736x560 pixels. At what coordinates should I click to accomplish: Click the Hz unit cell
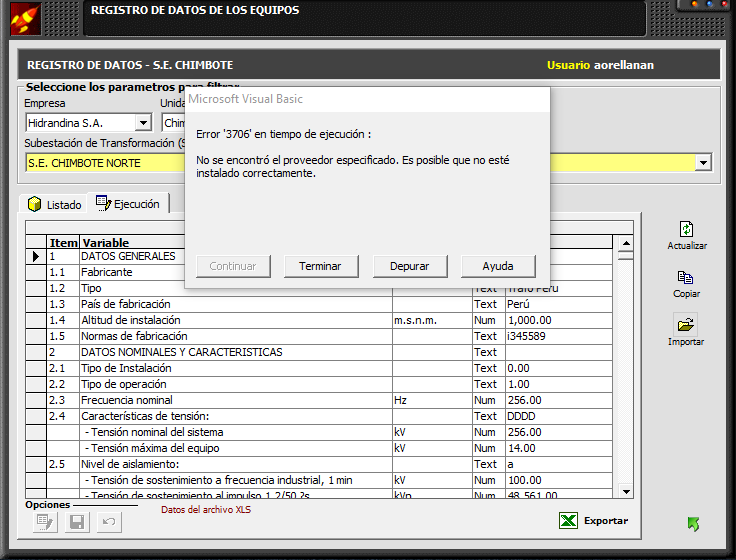pyautogui.click(x=432, y=400)
